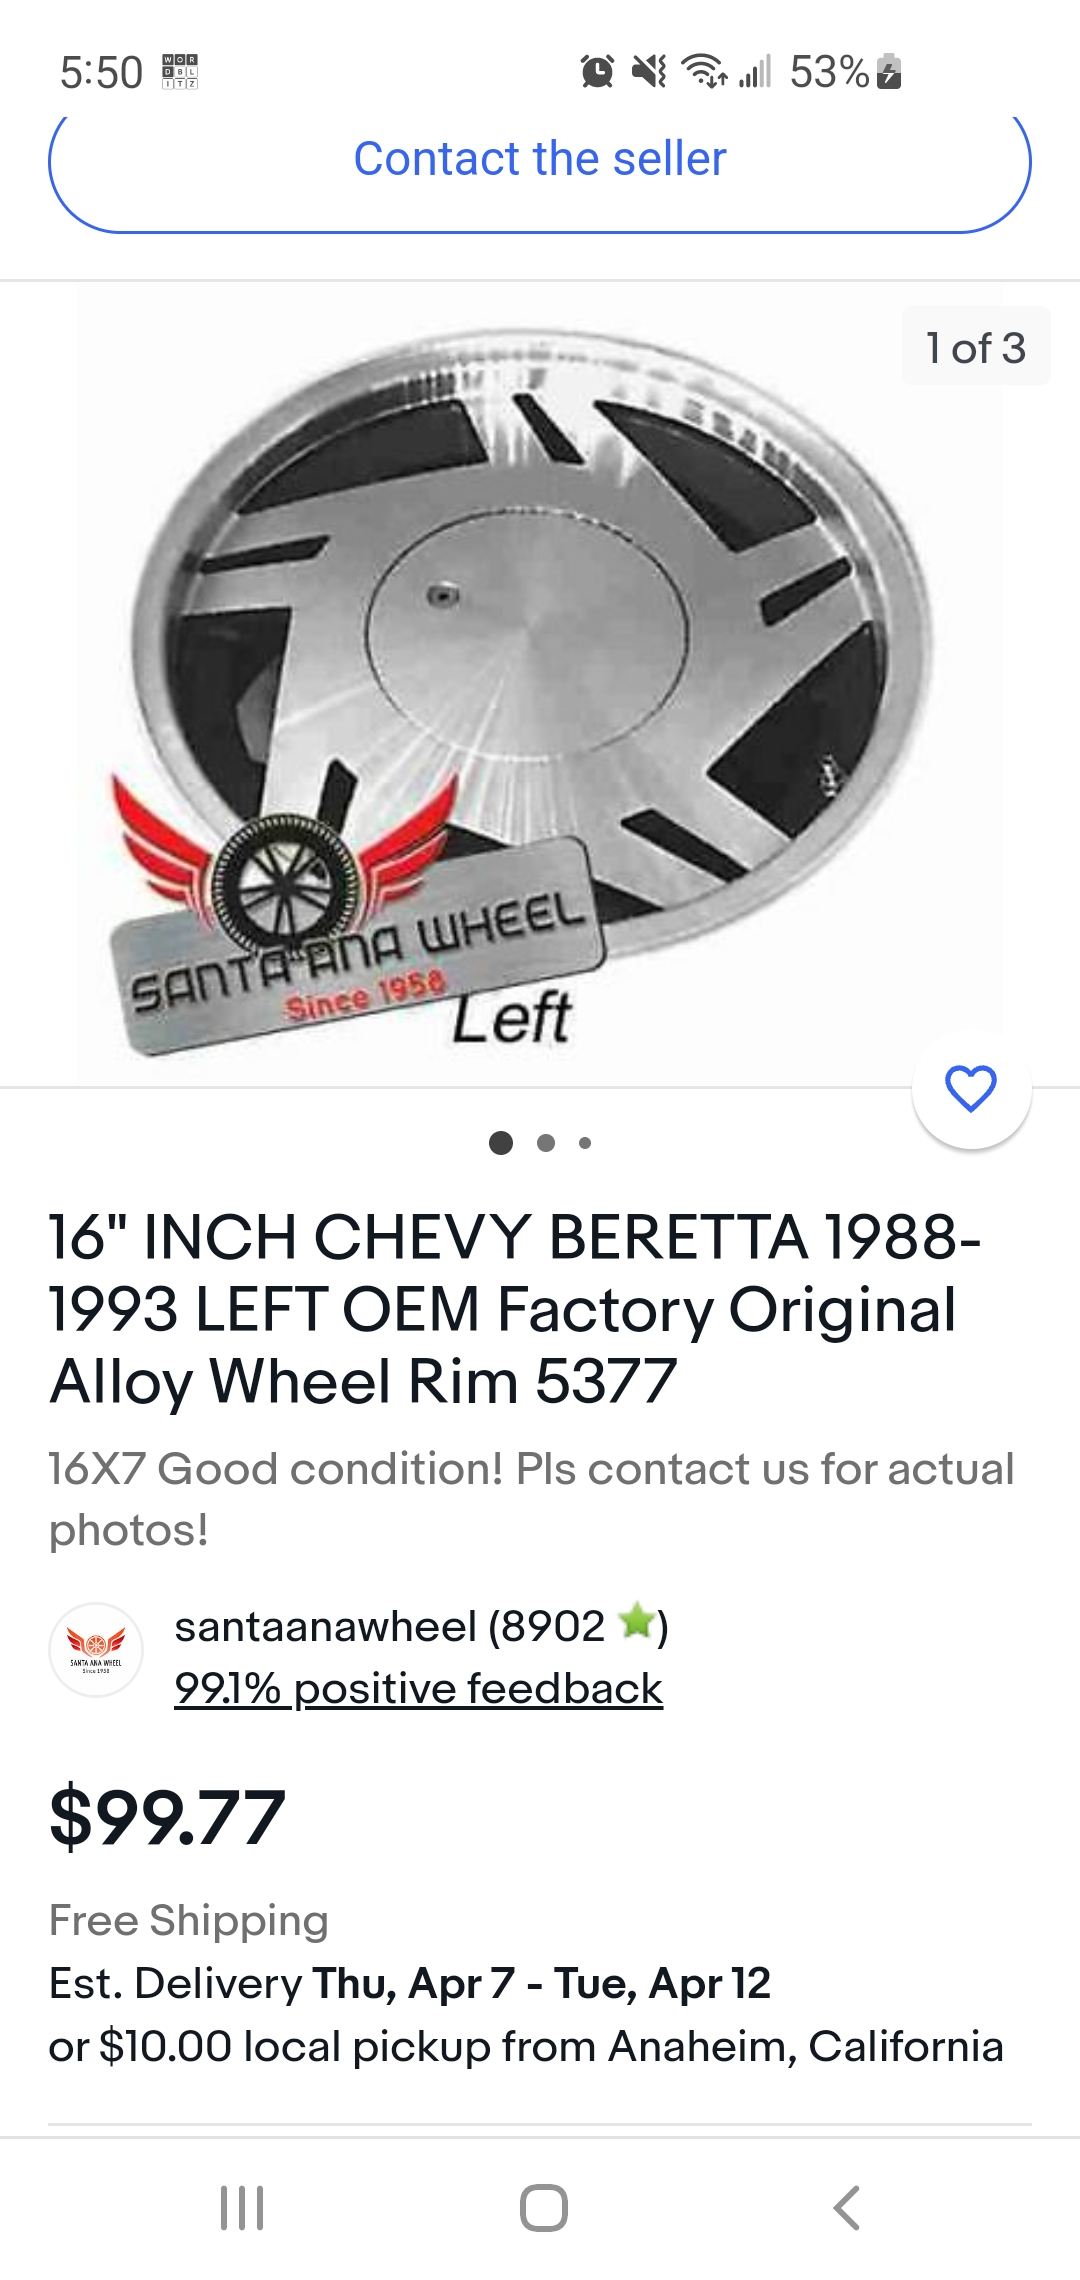The image size is (1080, 2280).
Task: Open the 99.1% positive feedback link
Action: (x=418, y=1689)
